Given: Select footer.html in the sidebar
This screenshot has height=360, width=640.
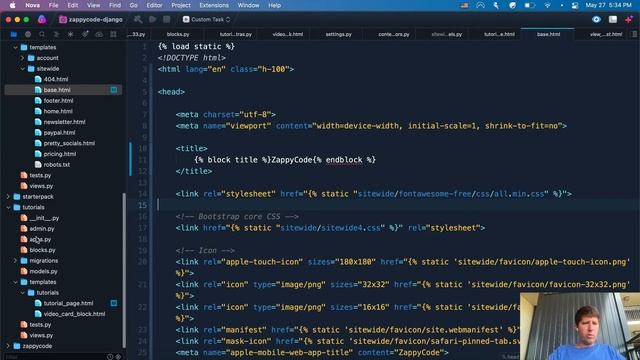Looking at the screenshot, I should pos(58,100).
